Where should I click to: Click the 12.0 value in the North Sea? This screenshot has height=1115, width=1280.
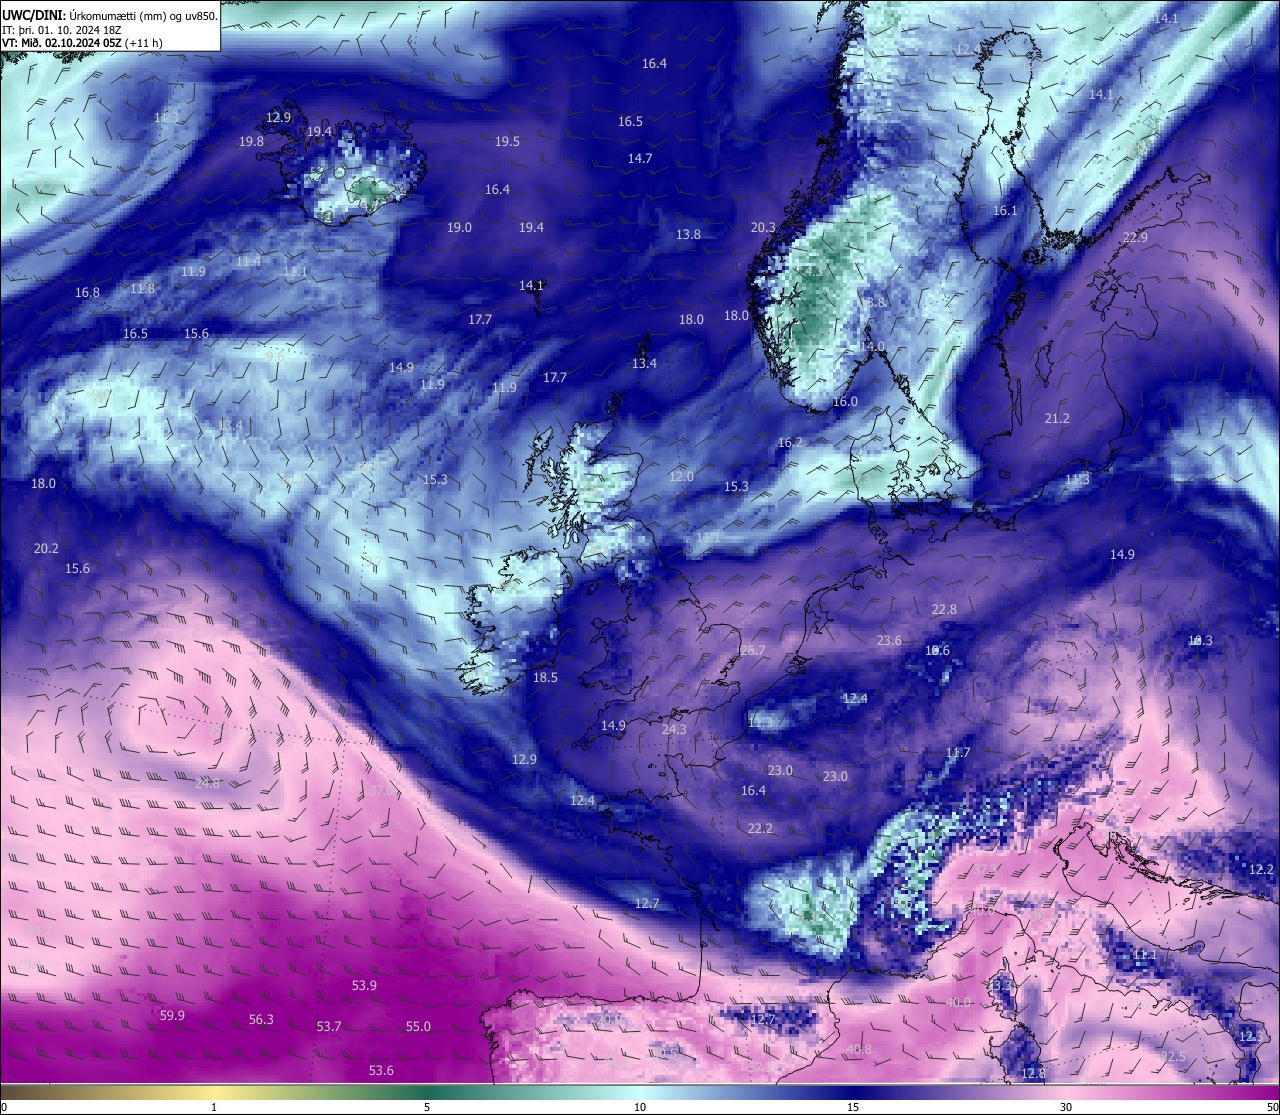(681, 476)
